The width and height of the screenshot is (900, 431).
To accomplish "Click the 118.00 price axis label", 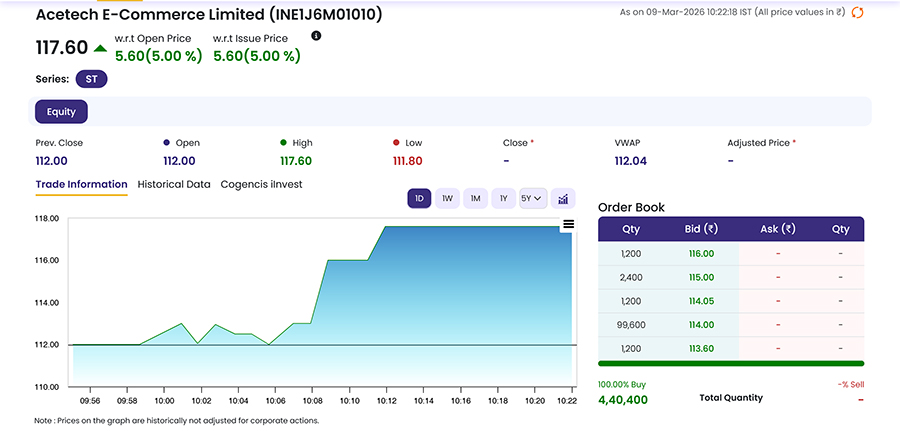I will 47,219.
